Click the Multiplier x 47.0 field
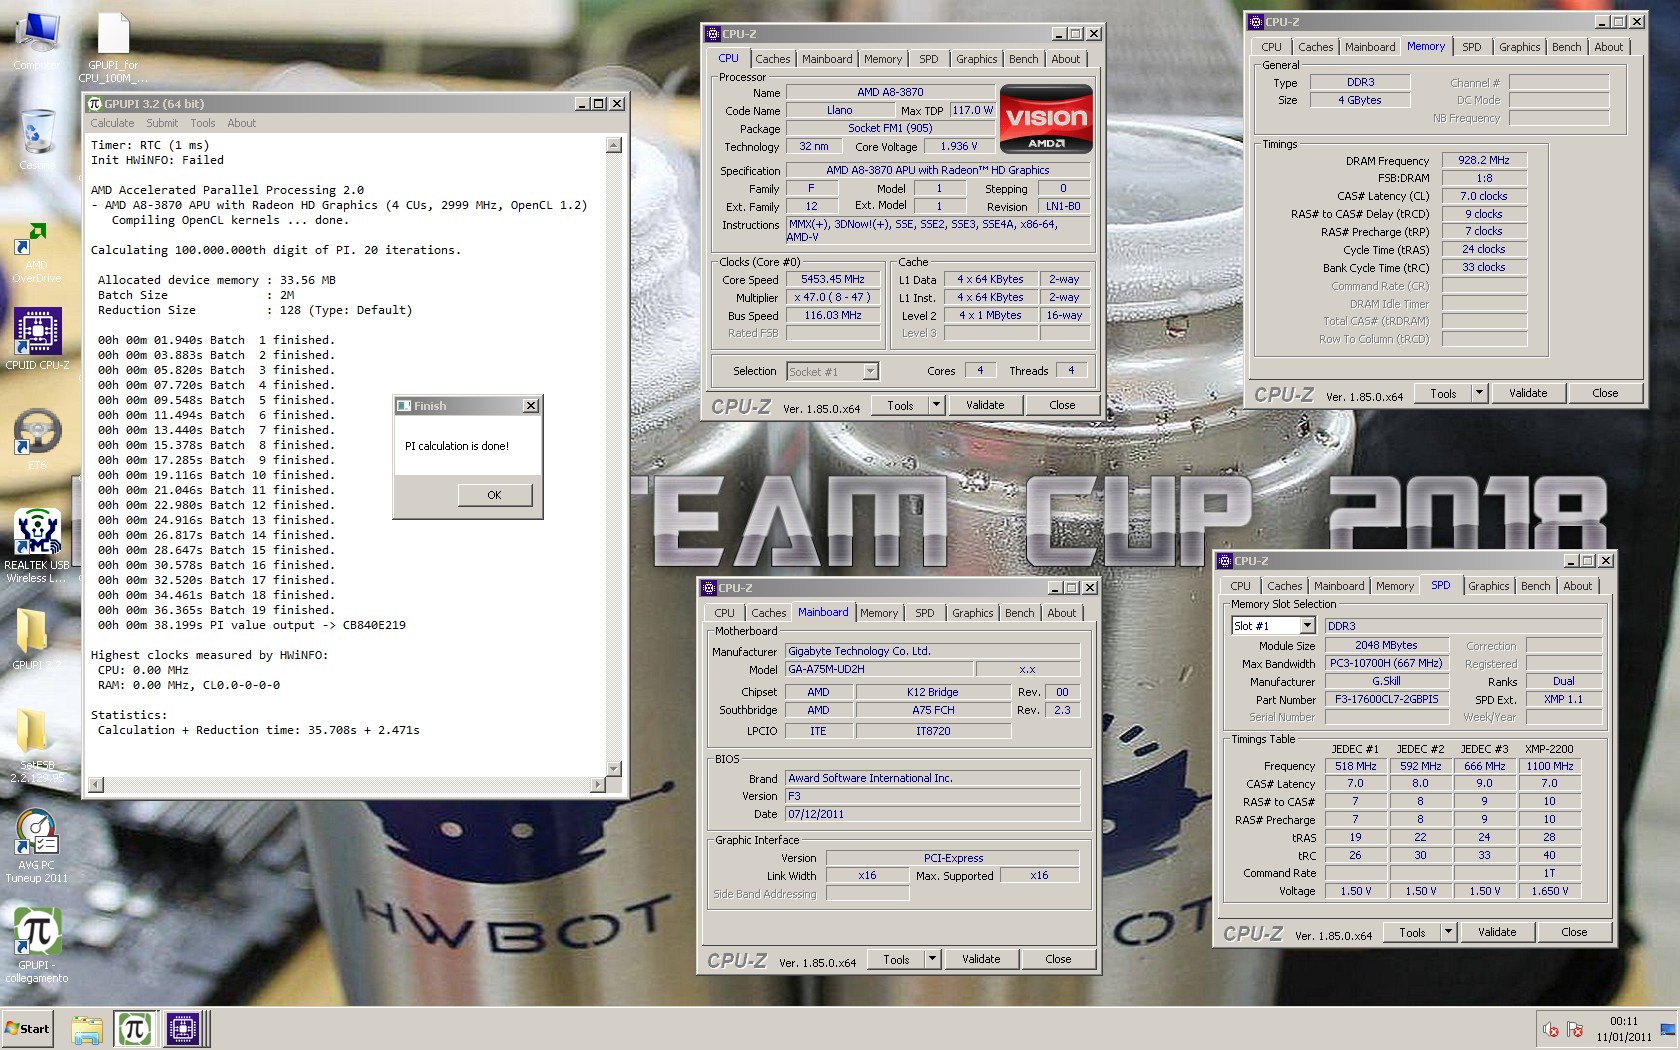This screenshot has width=1680, height=1050. click(832, 298)
